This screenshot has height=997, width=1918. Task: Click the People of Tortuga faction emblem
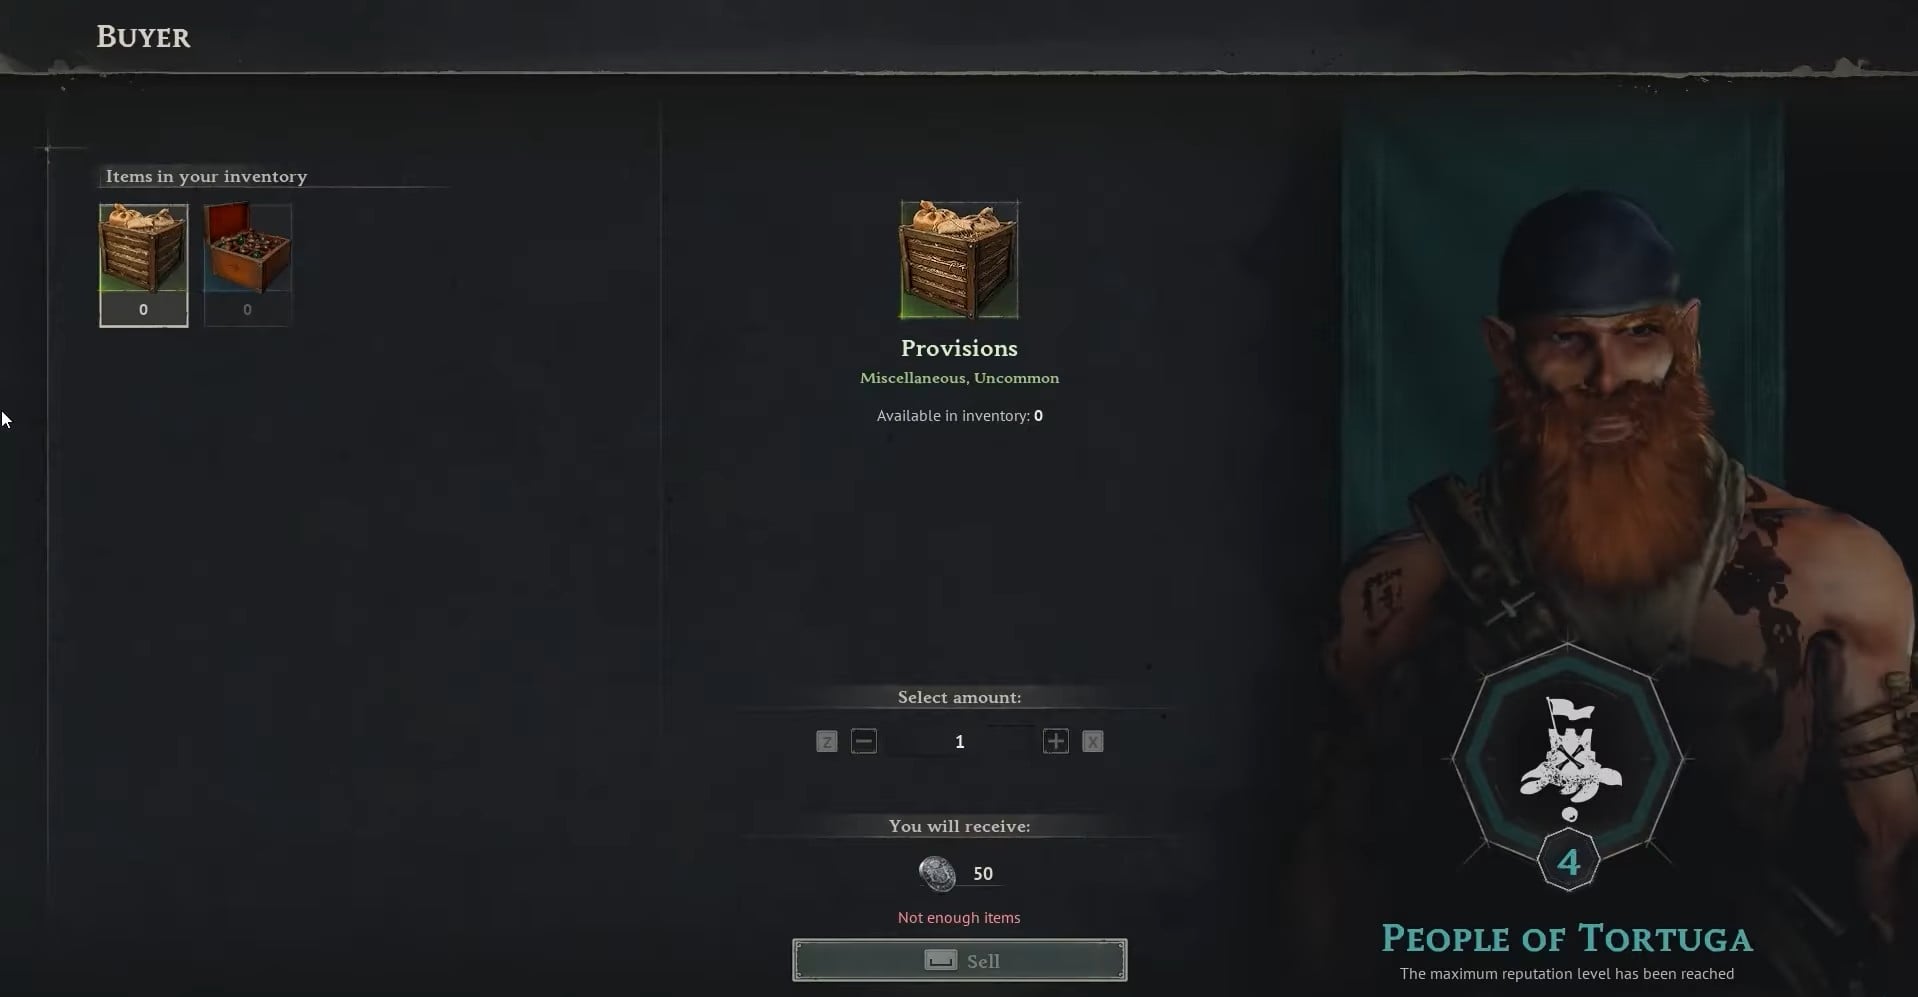click(x=1569, y=753)
